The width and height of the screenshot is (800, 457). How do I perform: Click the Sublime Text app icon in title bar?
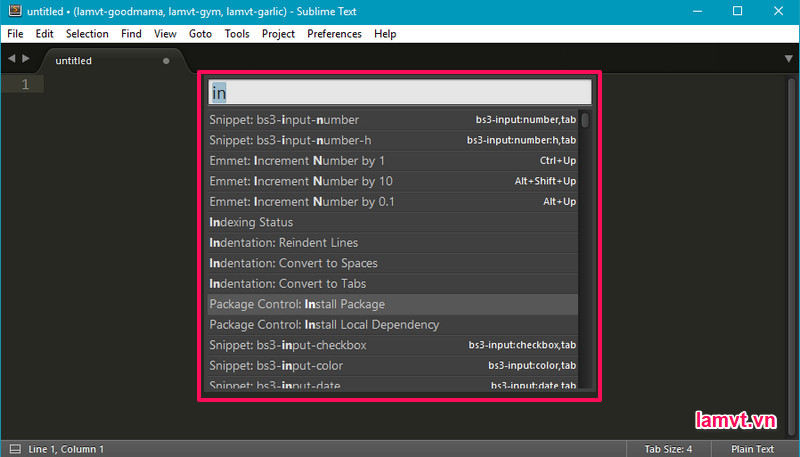[15, 11]
